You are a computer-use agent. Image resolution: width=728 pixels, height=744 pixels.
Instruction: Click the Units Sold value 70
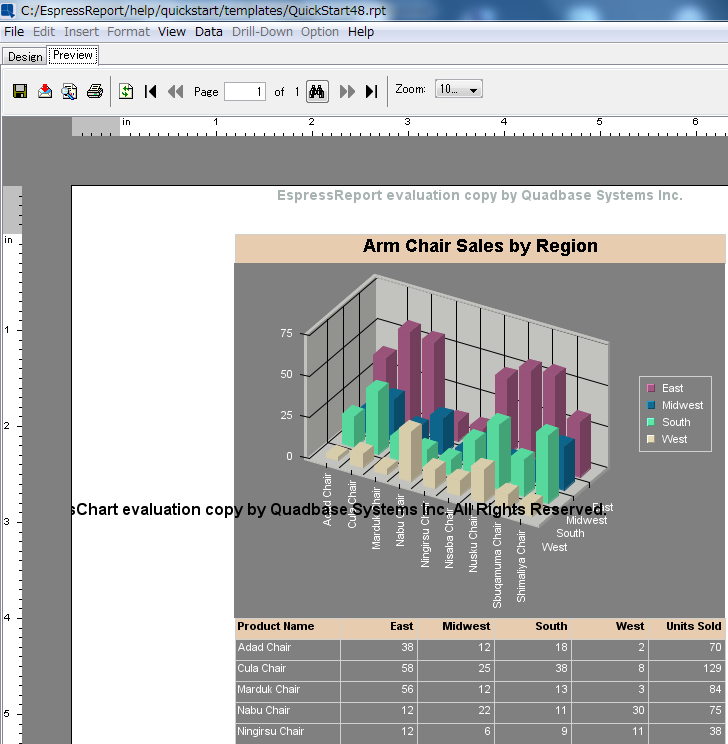[715, 647]
